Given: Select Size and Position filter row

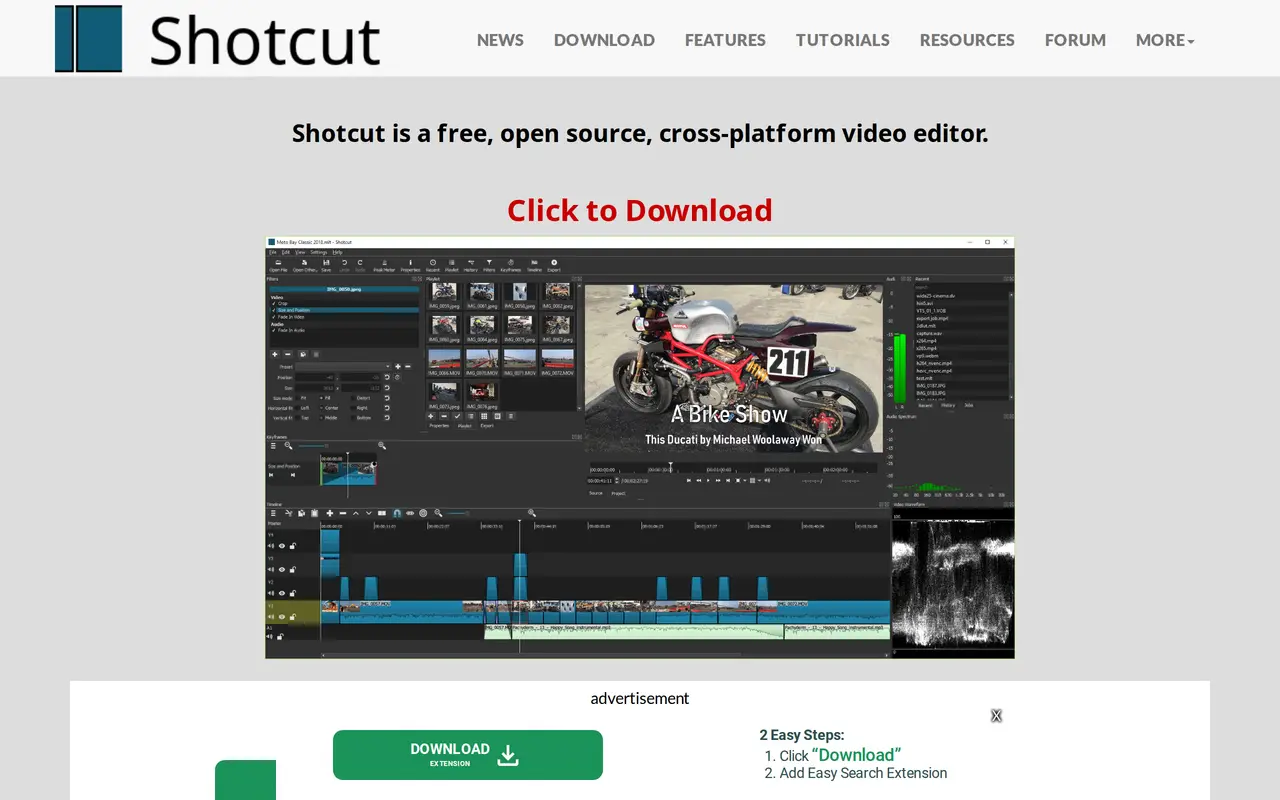Looking at the screenshot, I should [x=344, y=310].
